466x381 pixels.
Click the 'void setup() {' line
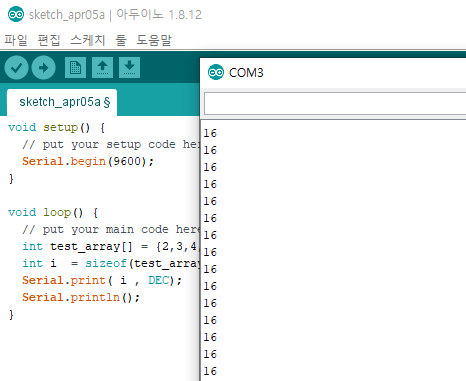pos(57,127)
